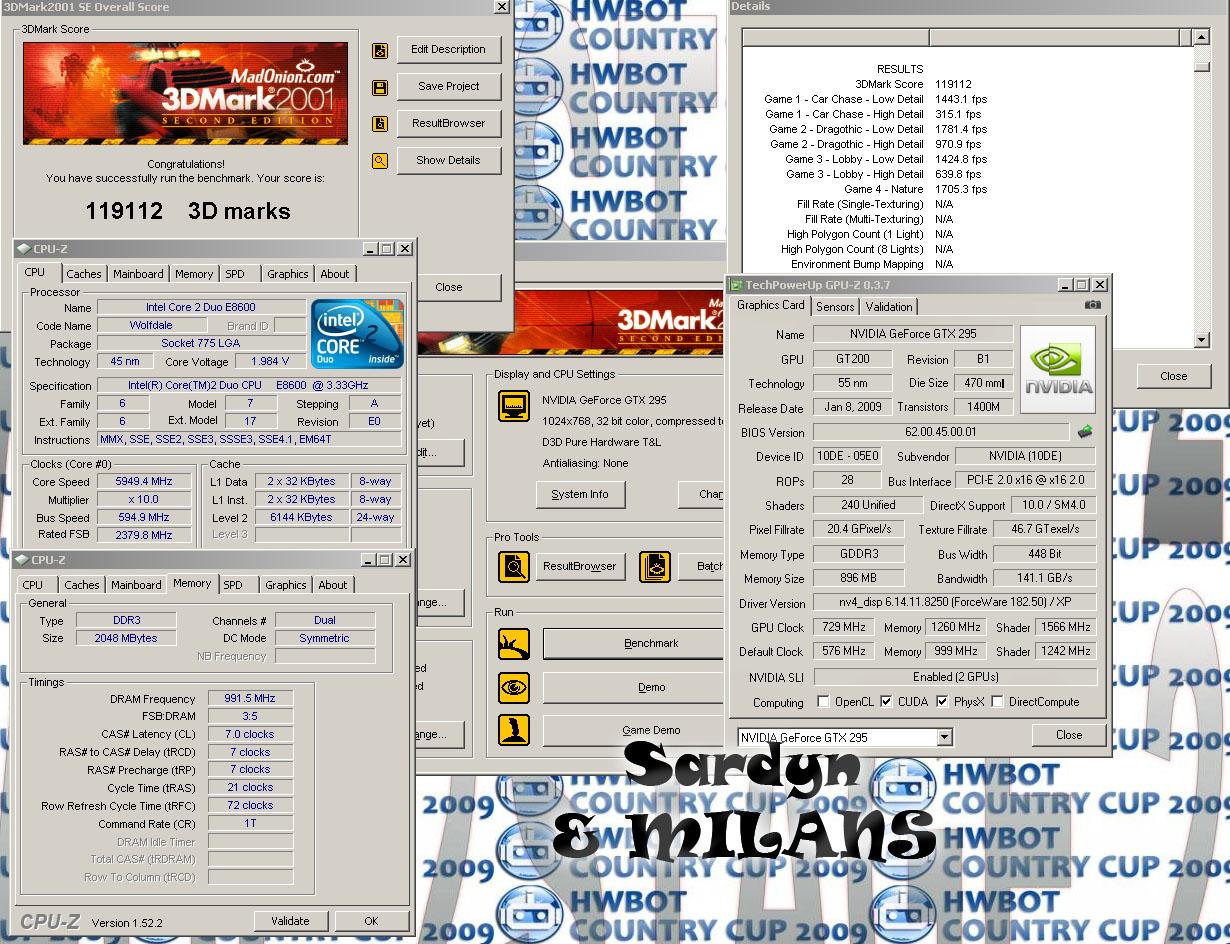Open the GPU selection dropdown in GPU-Z
The height and width of the screenshot is (944, 1230).
point(945,738)
